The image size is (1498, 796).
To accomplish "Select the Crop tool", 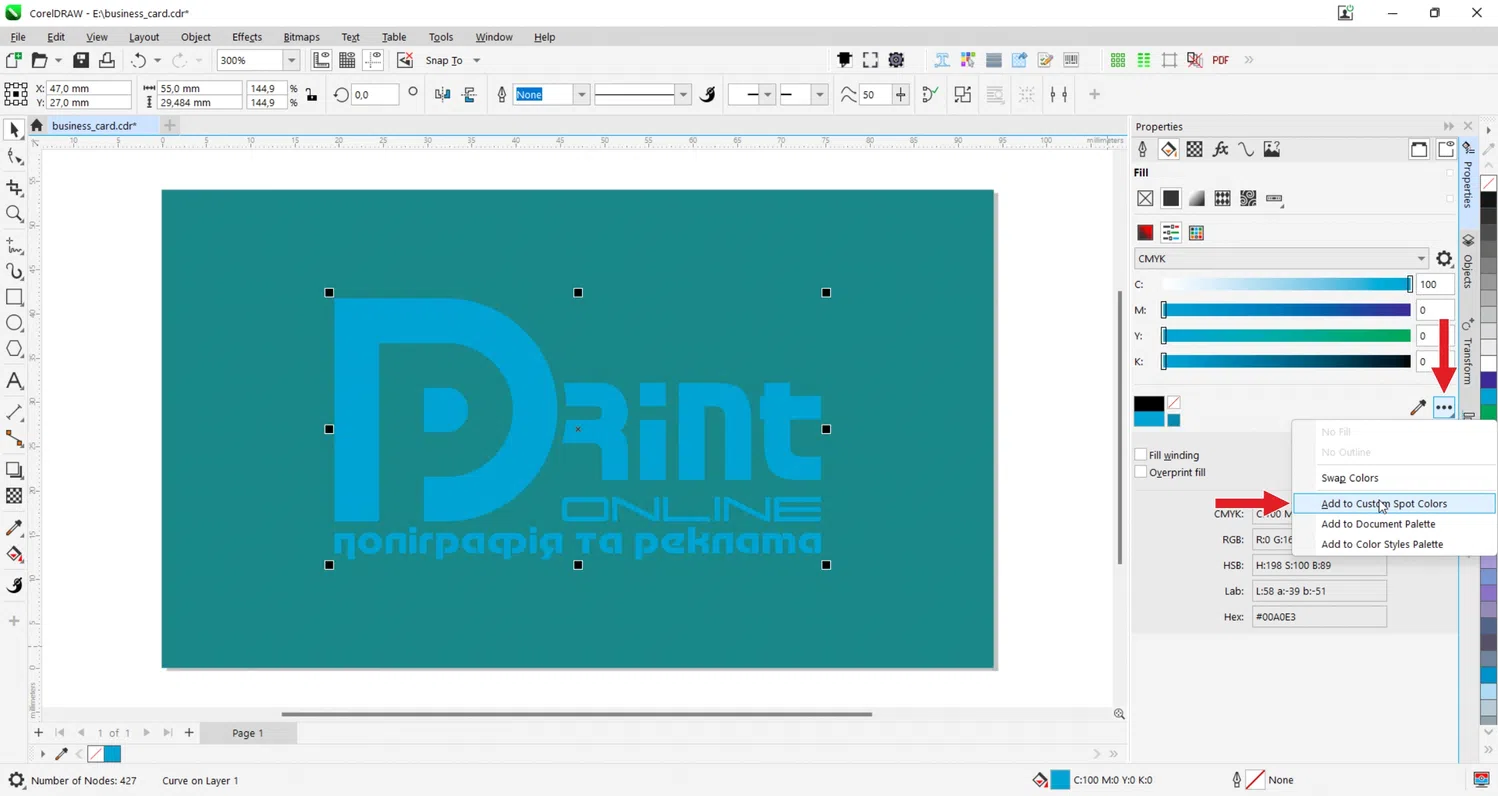I will [x=14, y=187].
